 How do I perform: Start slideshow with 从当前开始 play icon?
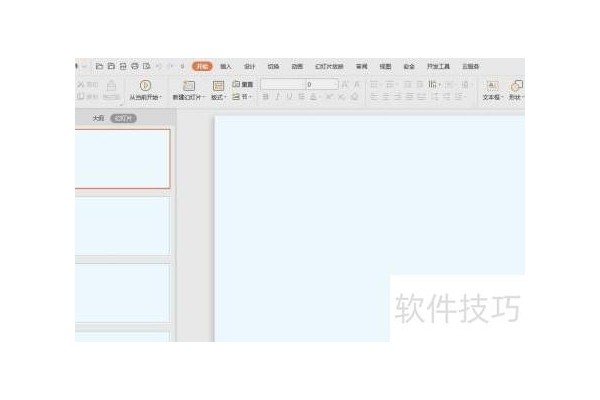[x=145, y=85]
